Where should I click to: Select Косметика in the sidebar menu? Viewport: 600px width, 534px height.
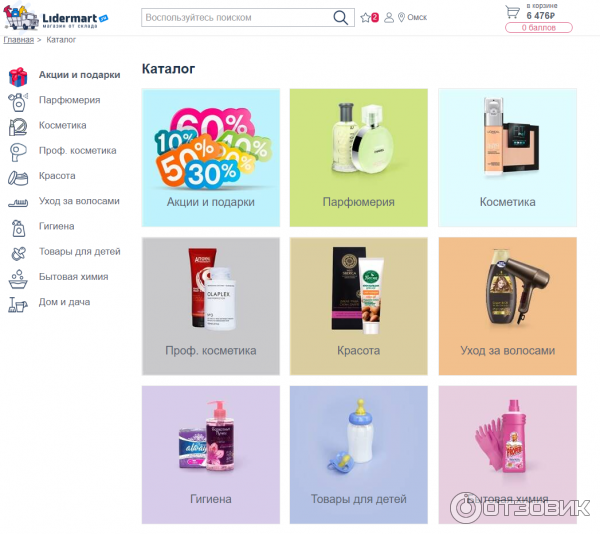click(x=62, y=125)
